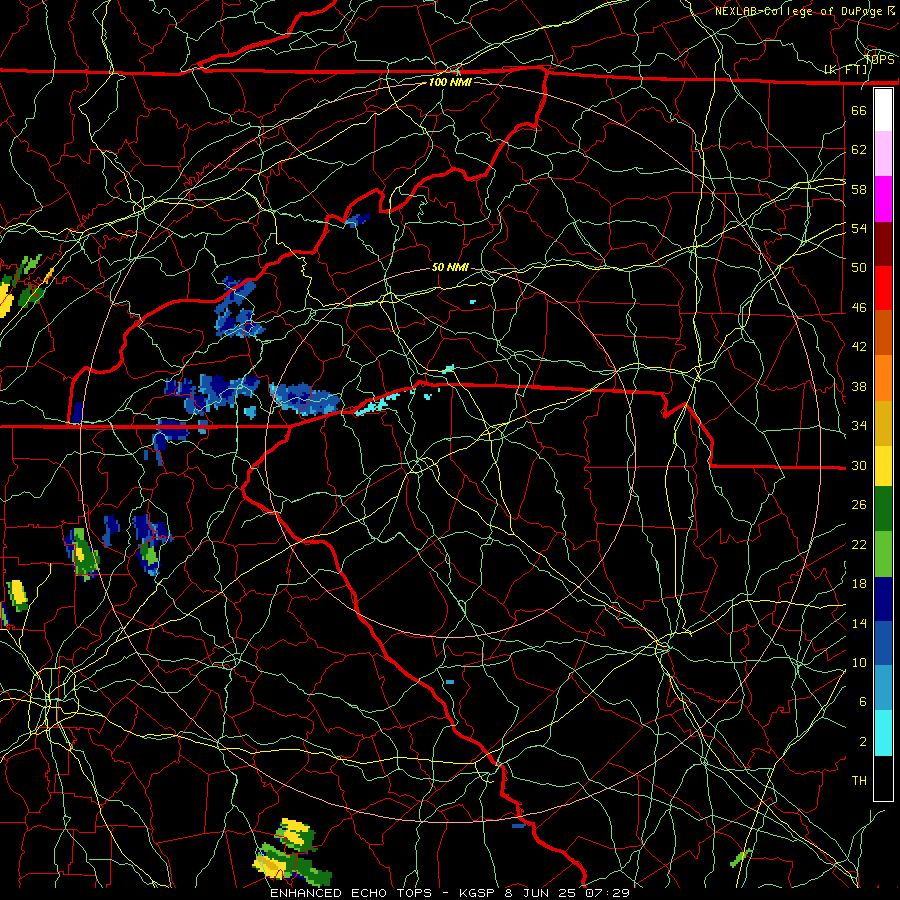The height and width of the screenshot is (900, 900).
Task: Click the legend value 18
Action: click(859, 584)
